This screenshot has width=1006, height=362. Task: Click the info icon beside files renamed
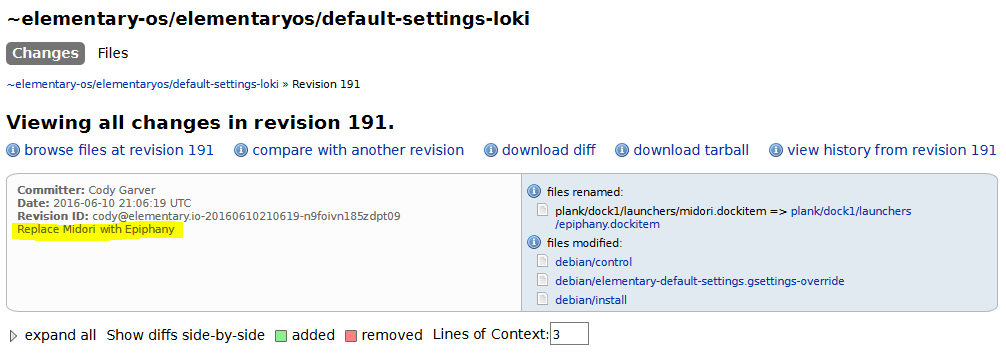tap(534, 191)
